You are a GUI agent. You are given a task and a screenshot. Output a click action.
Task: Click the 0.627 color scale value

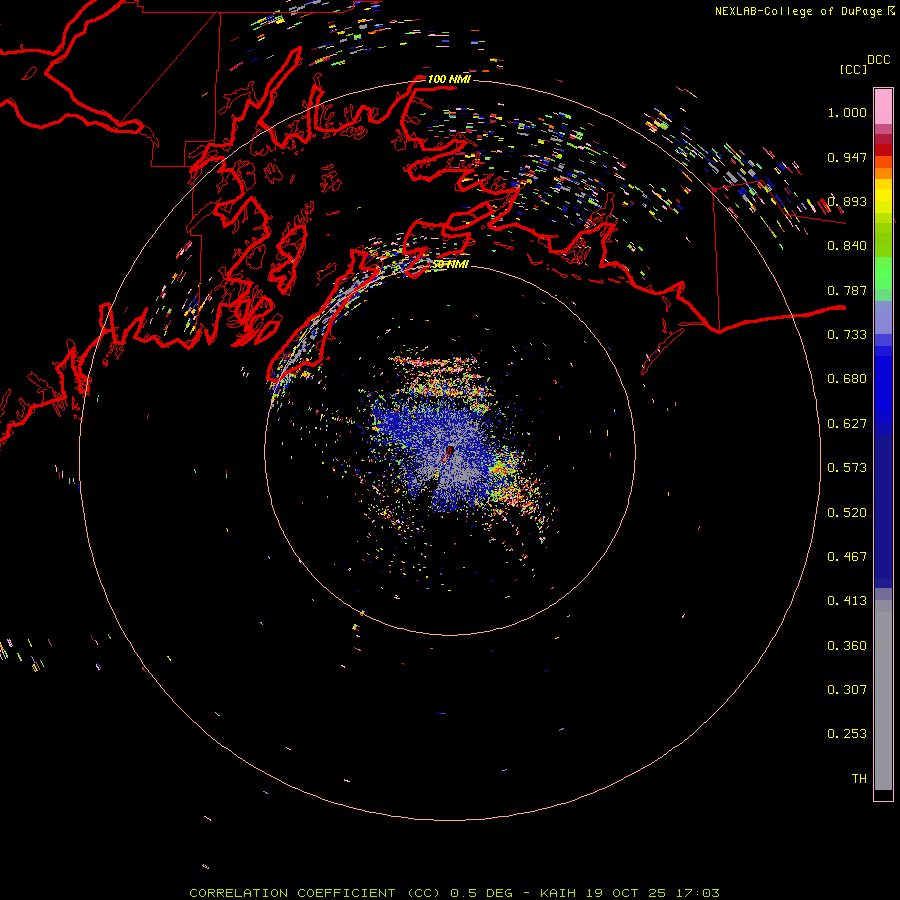[x=847, y=424]
